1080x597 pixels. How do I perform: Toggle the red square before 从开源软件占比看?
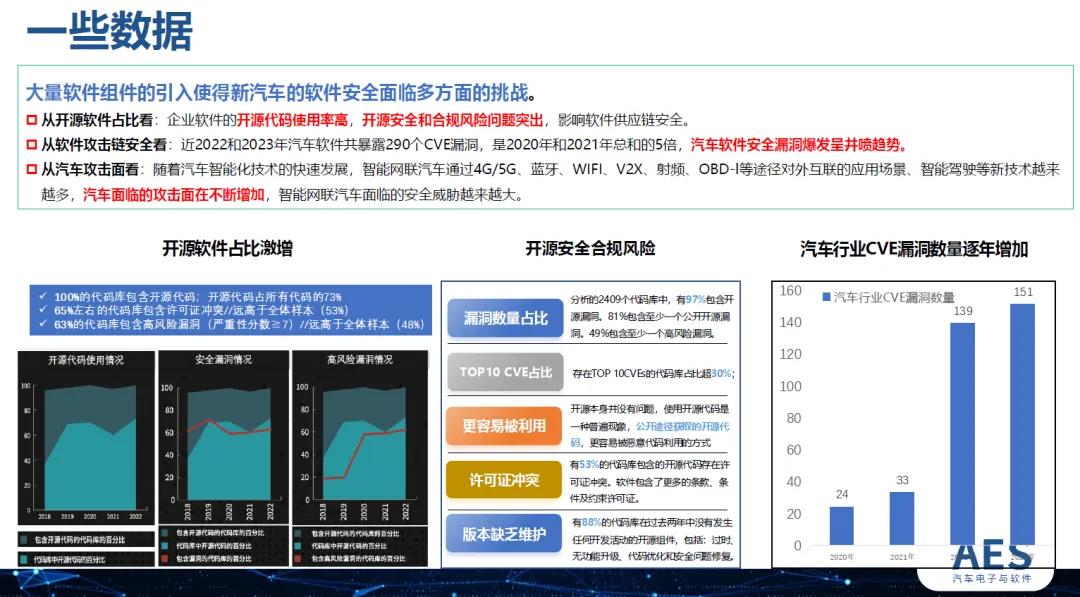point(32,121)
